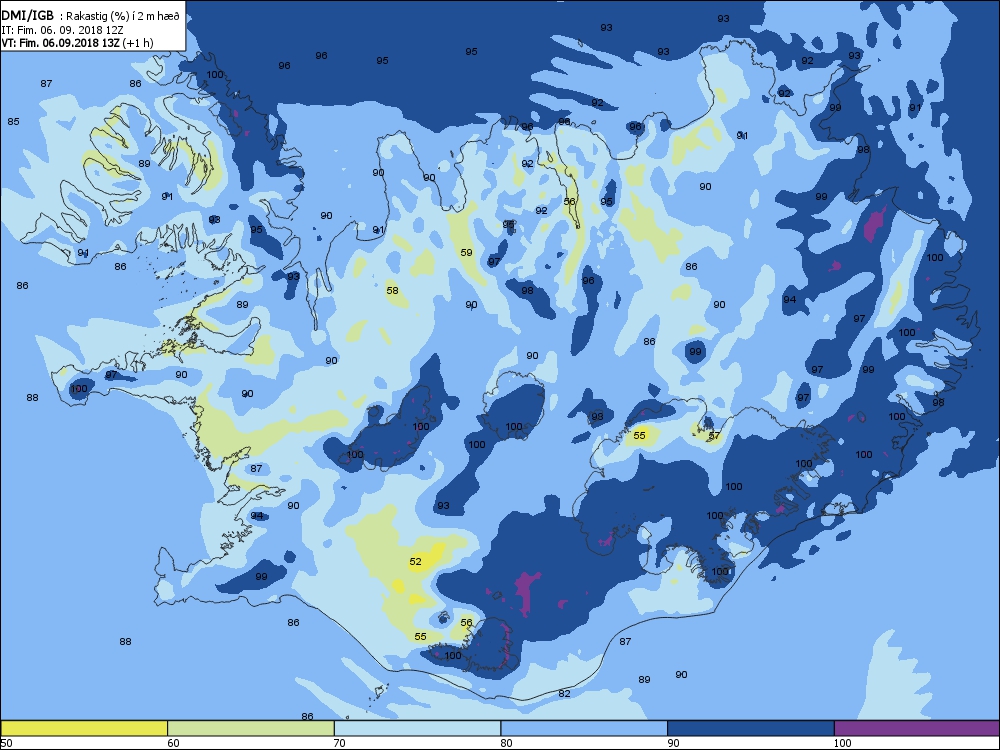Click the 85 humidity value on map
Screen dimensions: 1000x750
(13, 121)
